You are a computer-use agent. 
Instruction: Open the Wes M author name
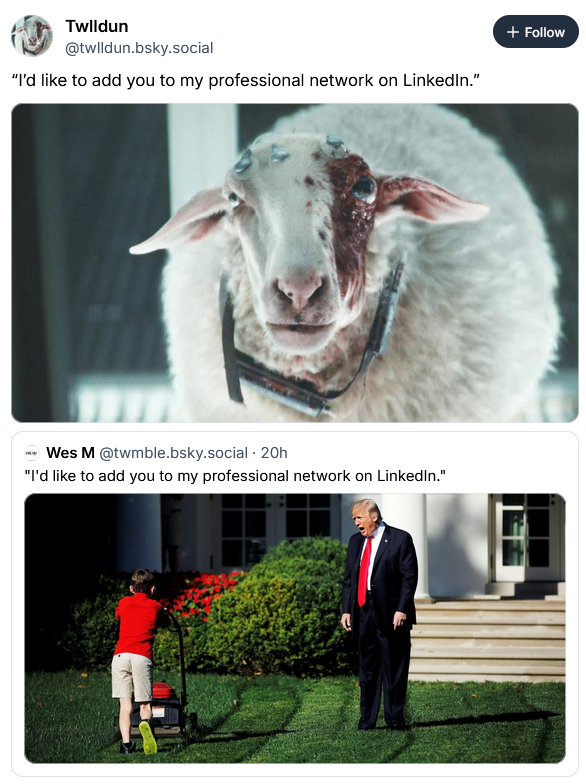click(70, 452)
